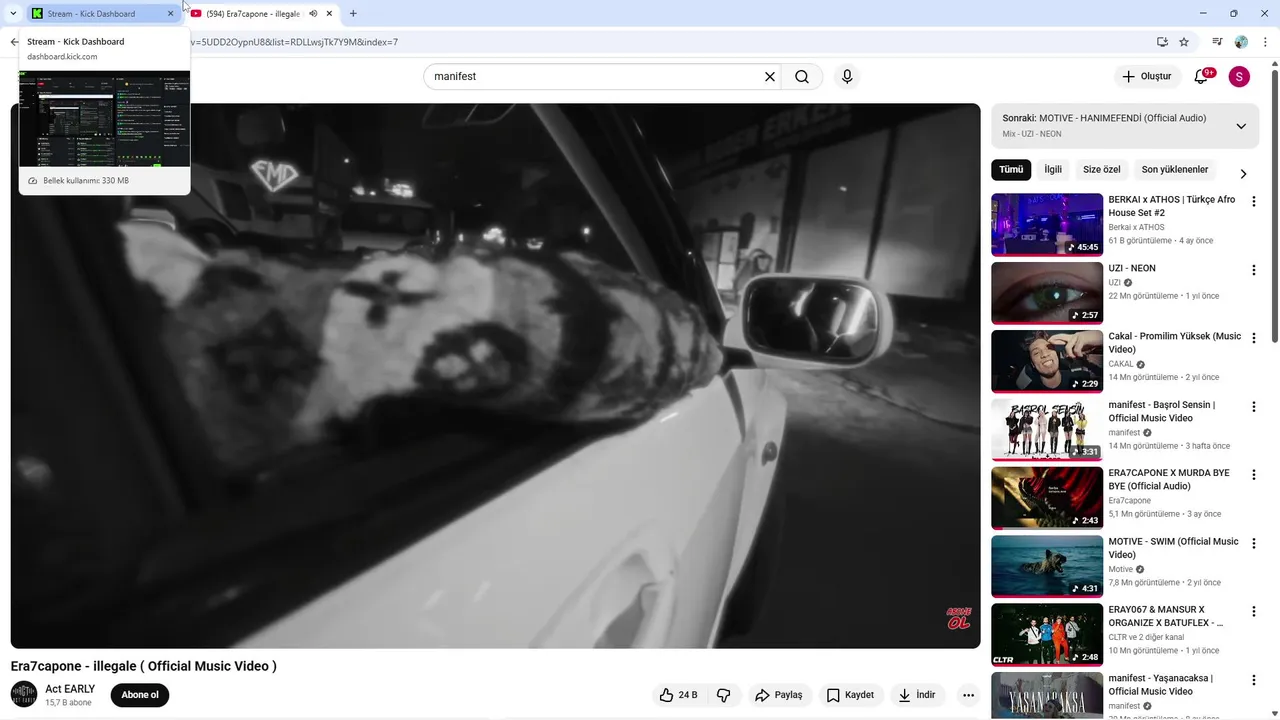Close the Era7capone YouTube tab
Image resolution: width=1280 pixels, height=720 pixels.
(x=329, y=14)
